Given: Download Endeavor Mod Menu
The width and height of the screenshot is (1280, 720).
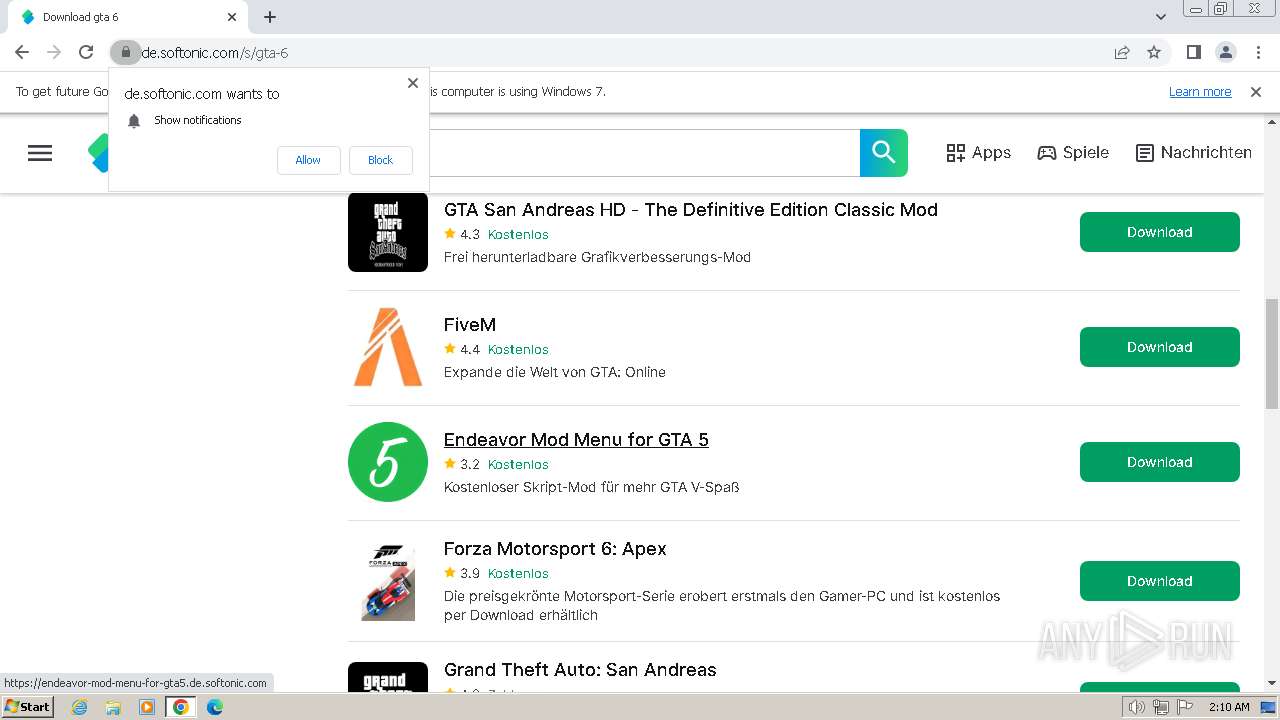Looking at the screenshot, I should [1160, 462].
